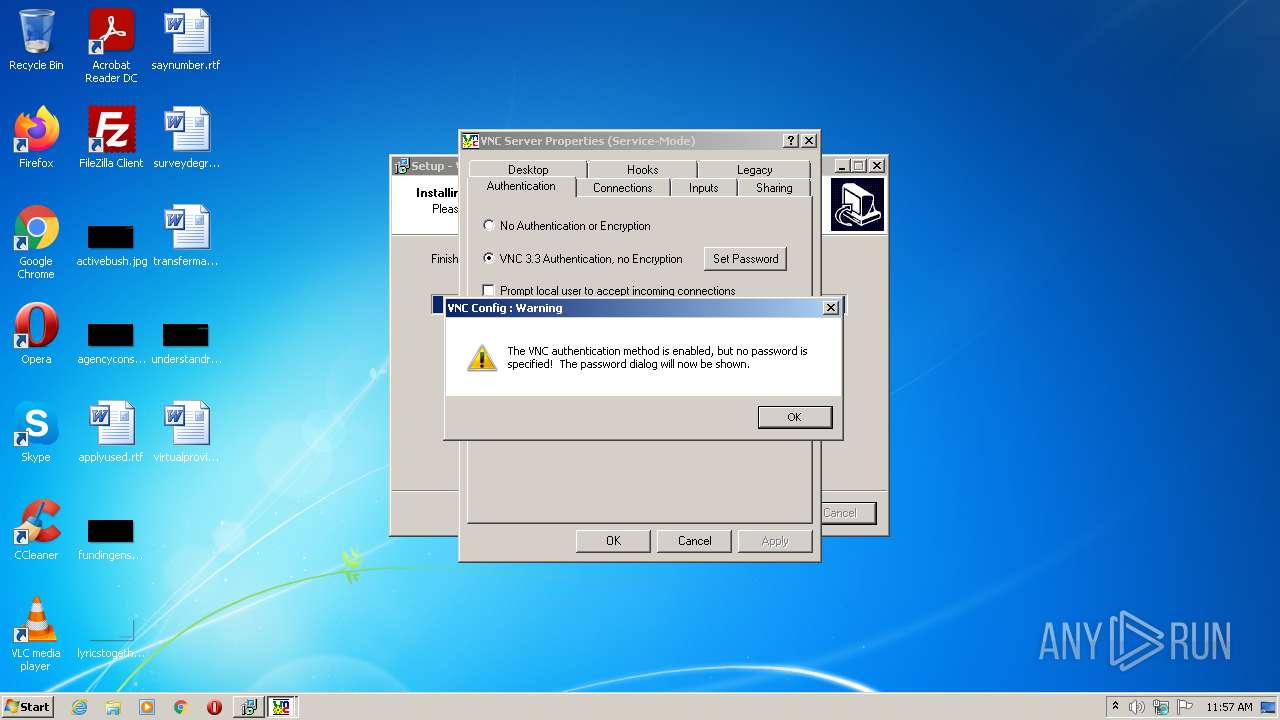Click the help question mark button
This screenshot has width=1280, height=720.
[x=791, y=141]
